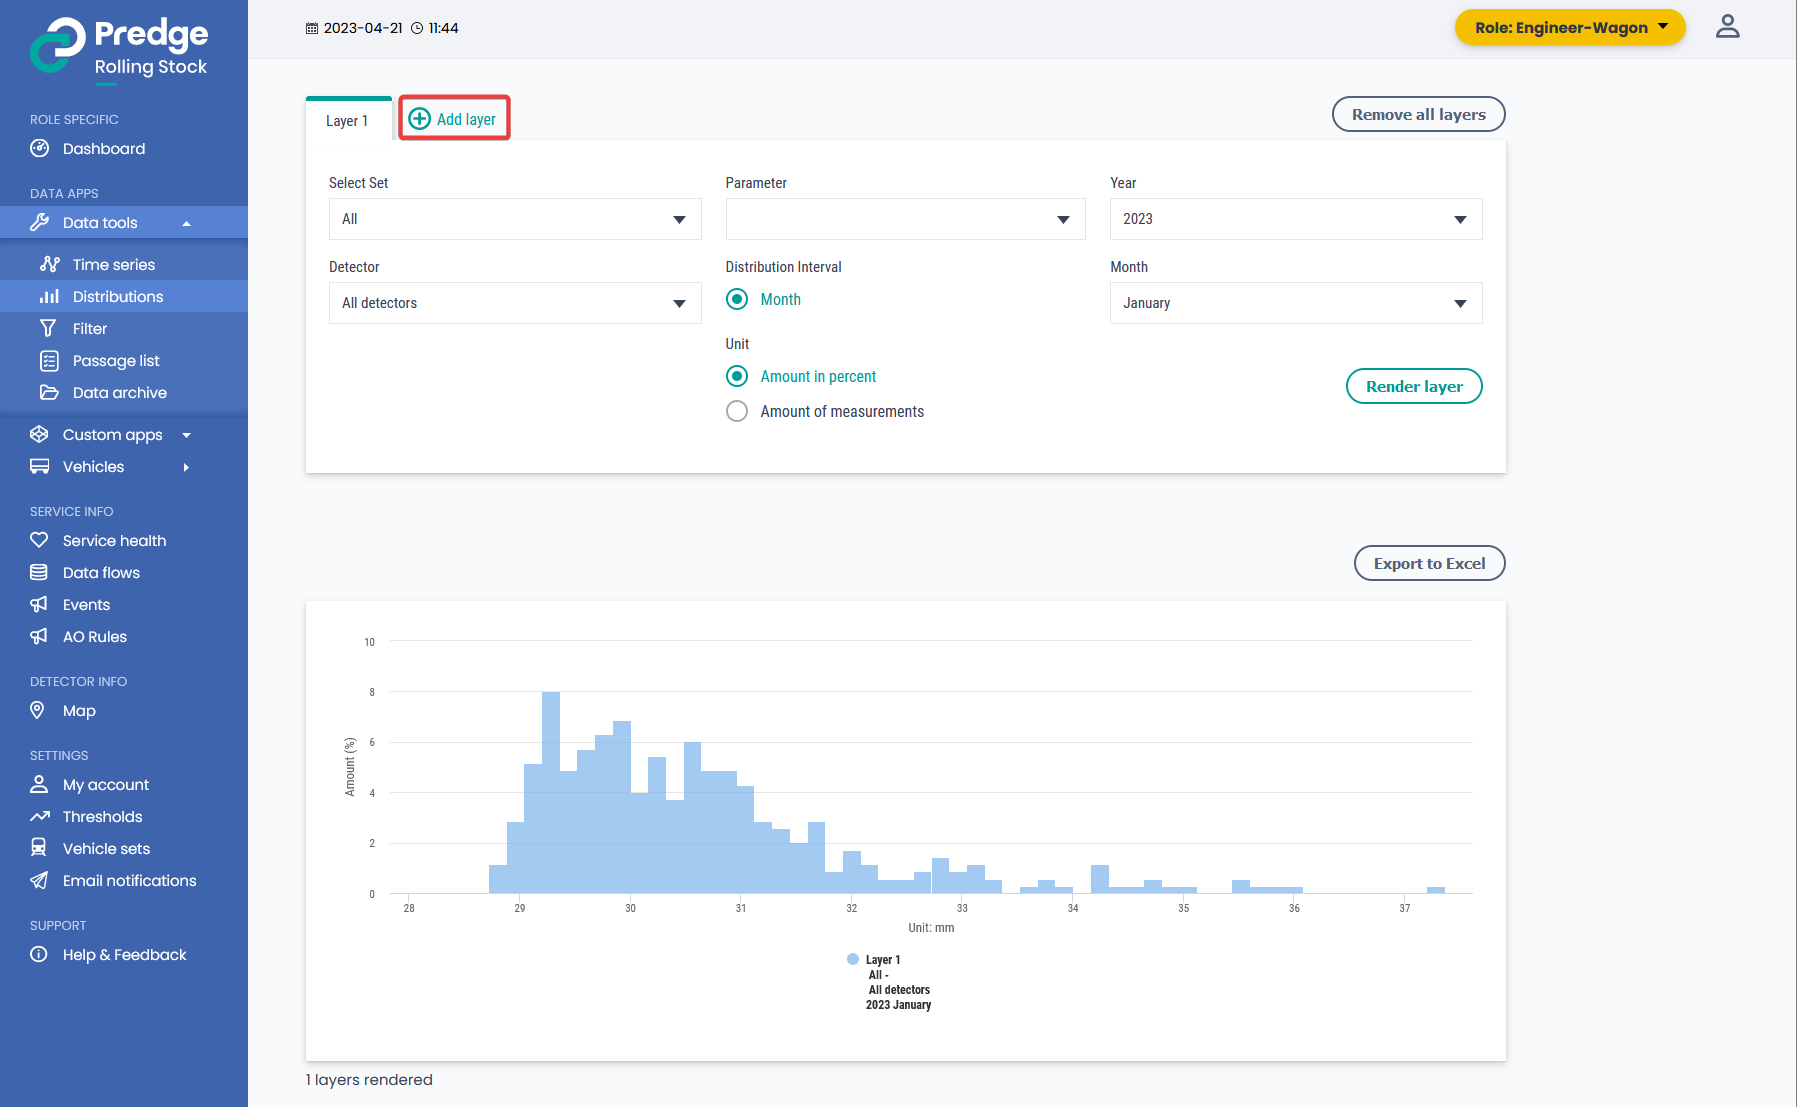Click the Service health heart icon
This screenshot has height=1107, width=1797.
coord(39,541)
